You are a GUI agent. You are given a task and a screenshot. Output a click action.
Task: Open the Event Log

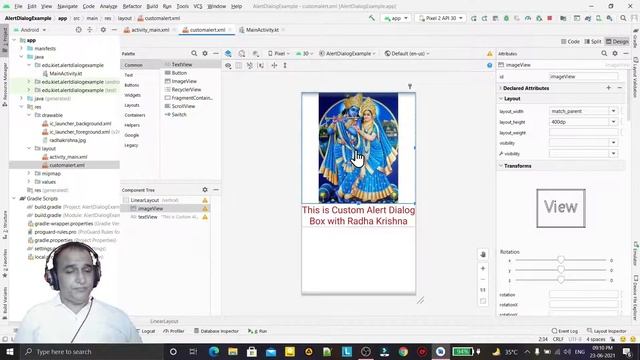pyautogui.click(x=565, y=331)
